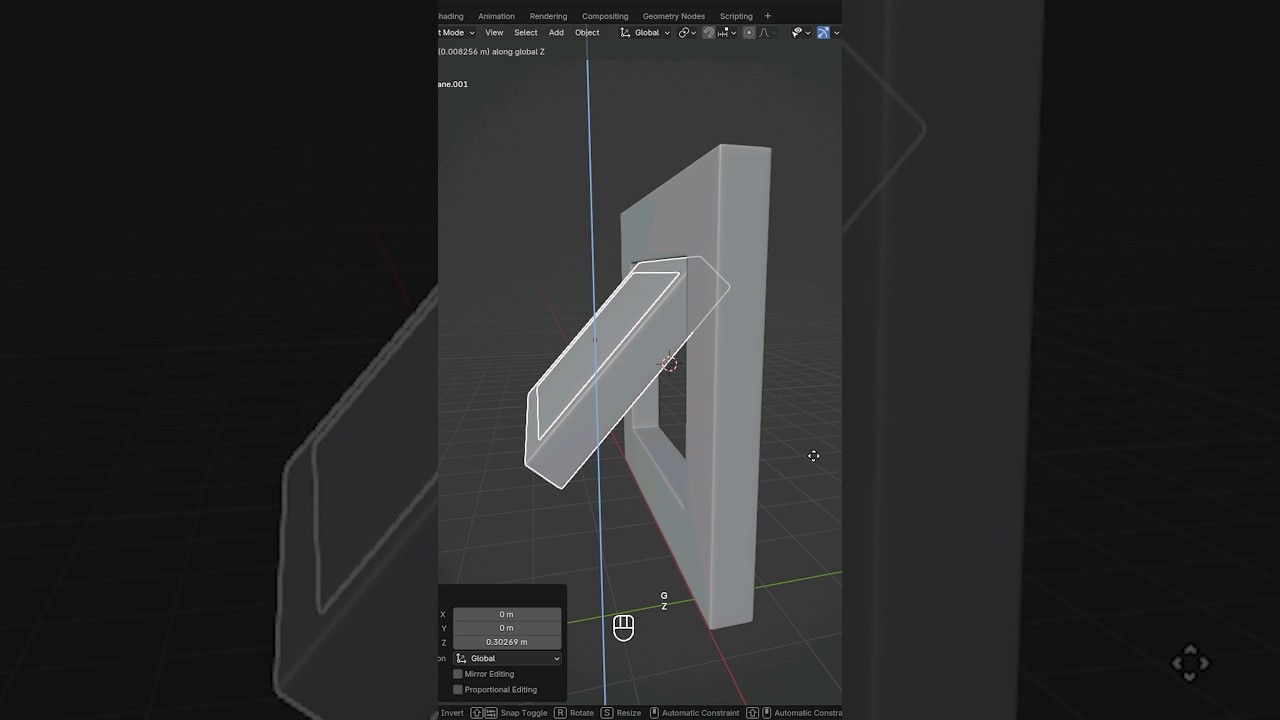
Task: Click the 3D cursor in viewport
Action: tap(669, 363)
